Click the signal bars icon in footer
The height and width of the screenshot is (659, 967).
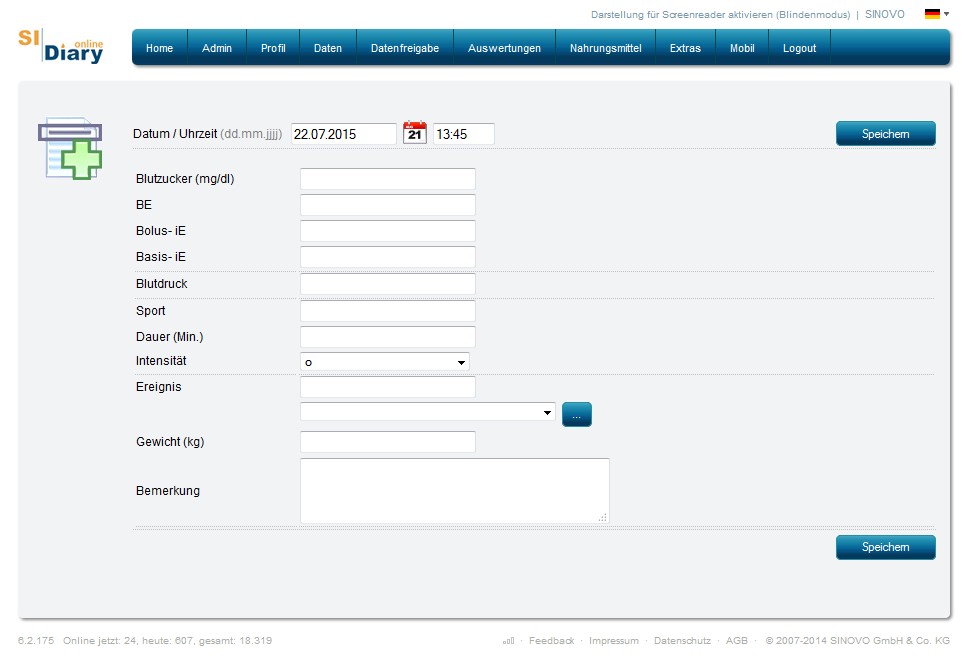click(x=508, y=640)
